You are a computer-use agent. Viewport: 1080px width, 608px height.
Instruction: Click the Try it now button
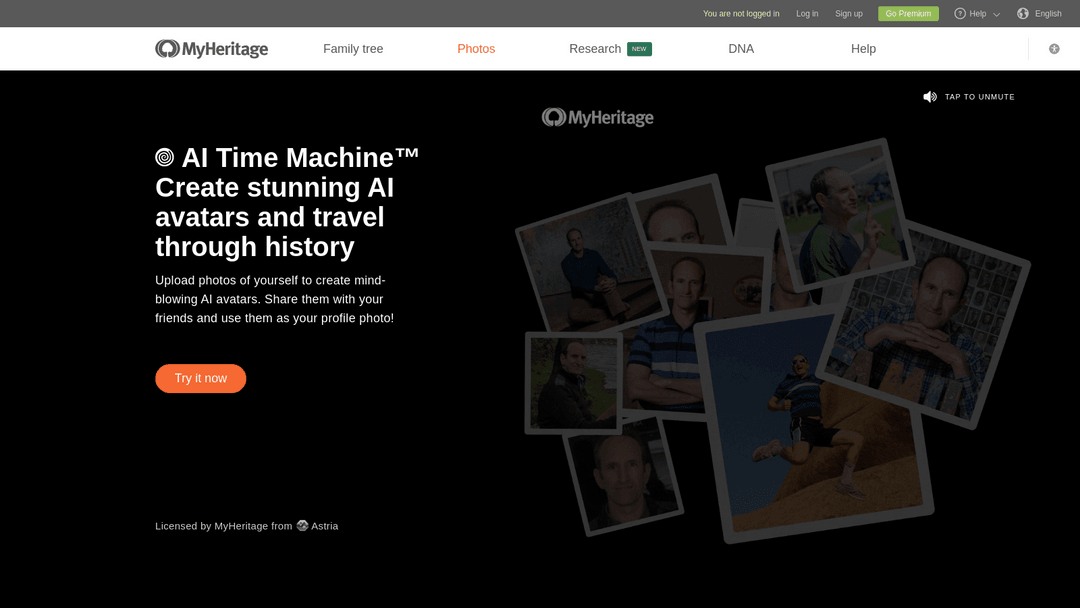coord(200,379)
